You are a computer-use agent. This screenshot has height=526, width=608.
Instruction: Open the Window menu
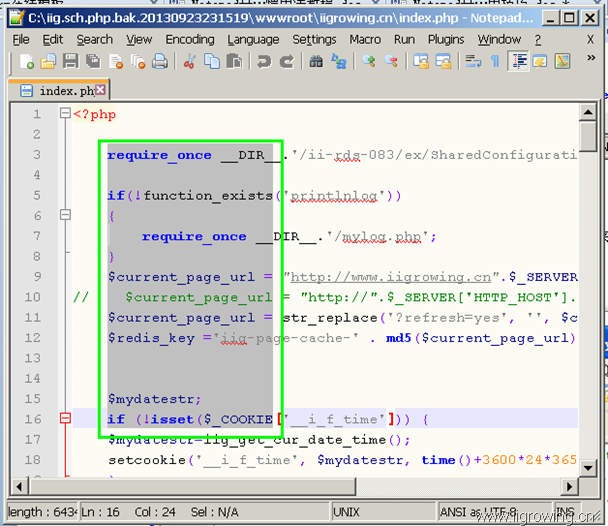tap(499, 40)
